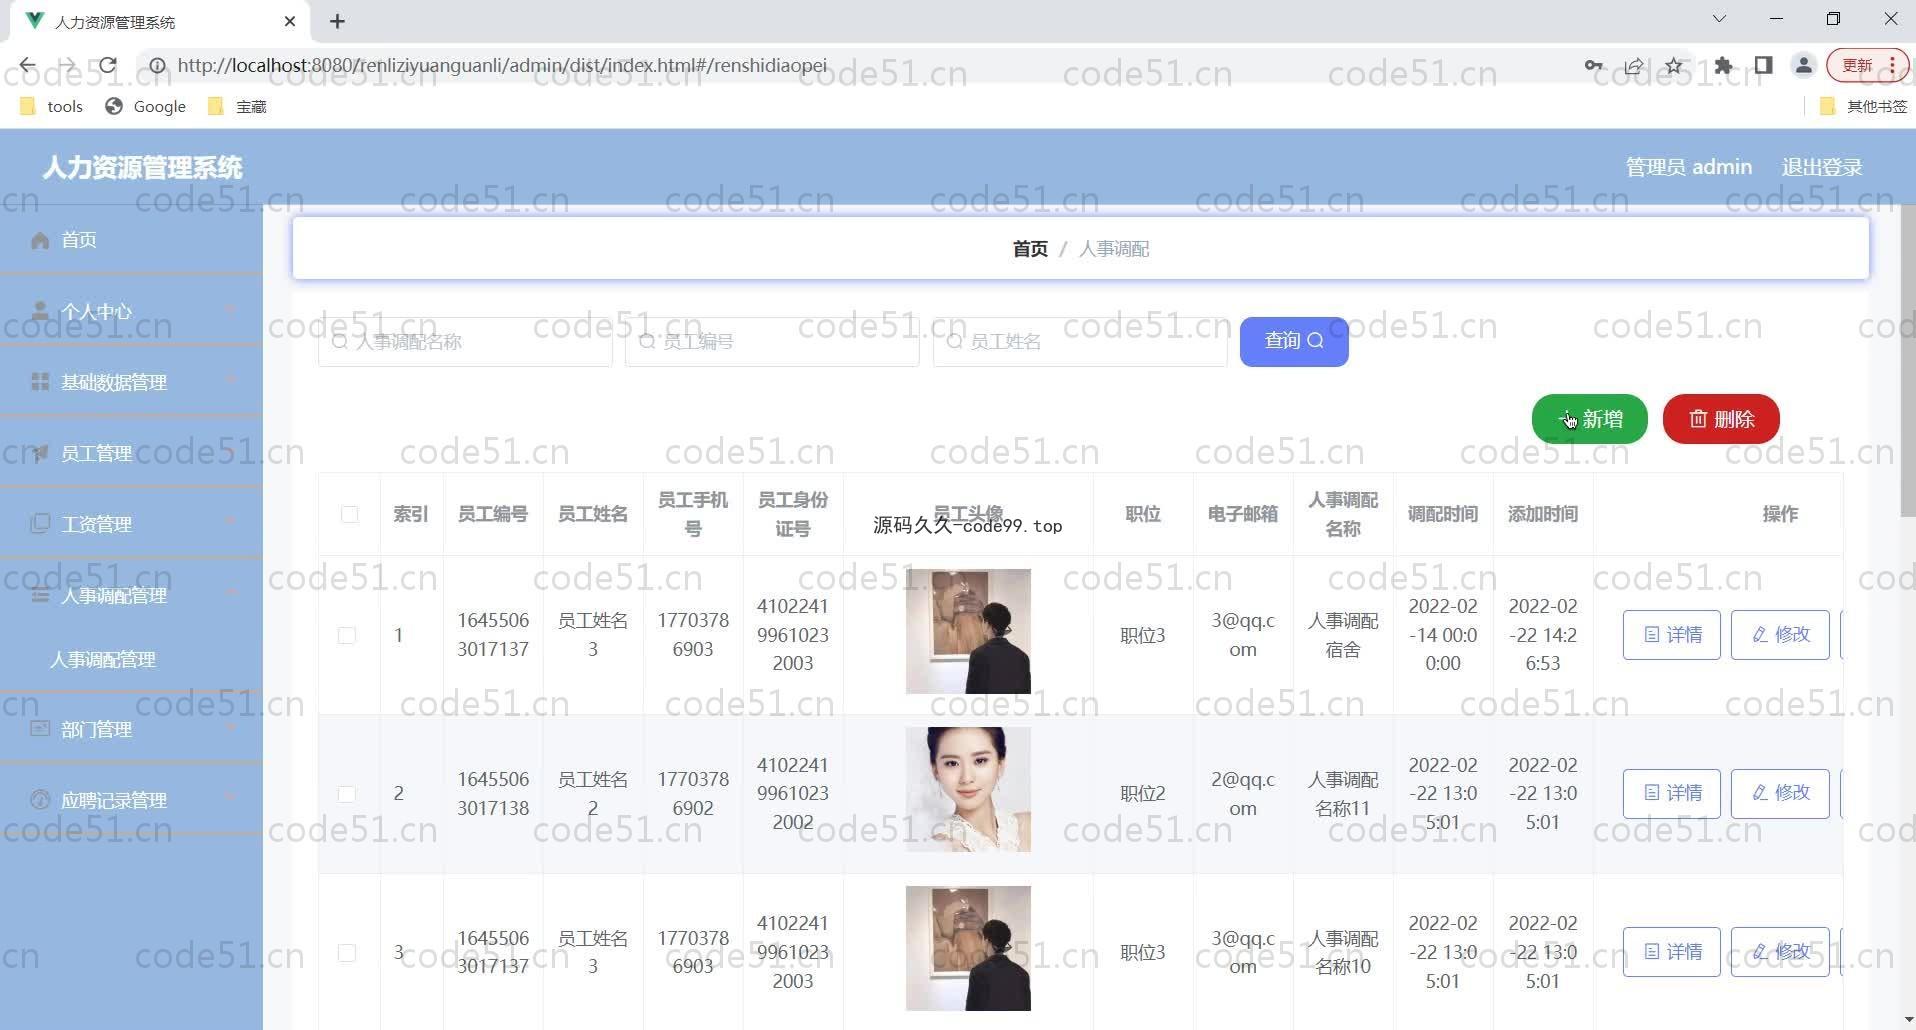Click 管理员 admin label in header

coord(1688,167)
